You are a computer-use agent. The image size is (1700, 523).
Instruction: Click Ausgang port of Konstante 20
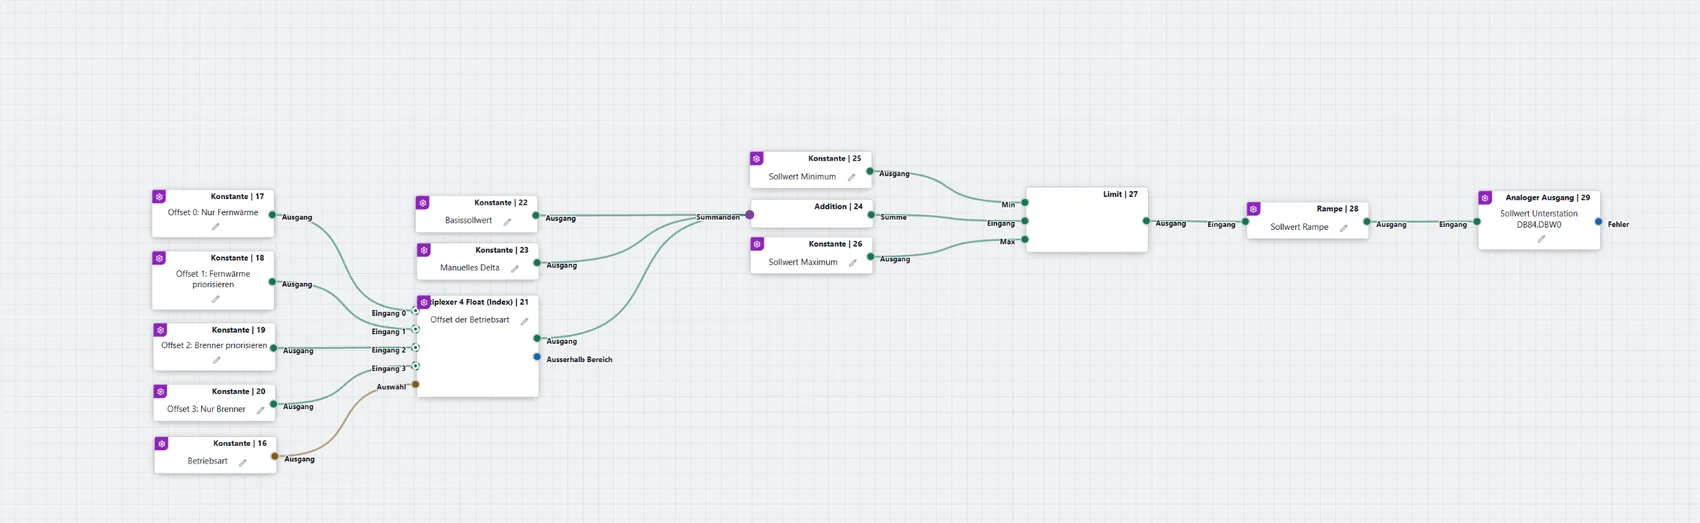click(x=273, y=404)
